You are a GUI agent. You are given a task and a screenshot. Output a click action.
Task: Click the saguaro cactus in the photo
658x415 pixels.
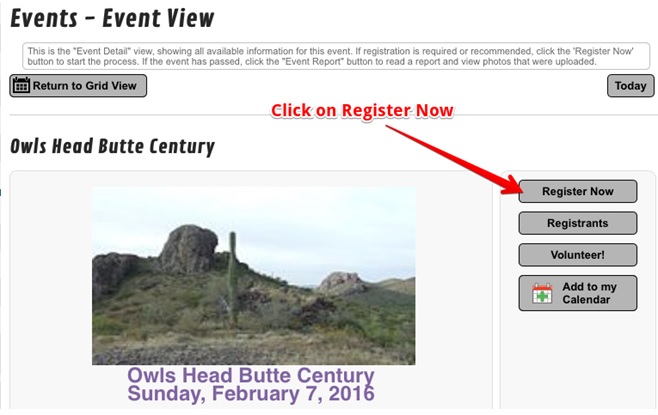(x=232, y=277)
